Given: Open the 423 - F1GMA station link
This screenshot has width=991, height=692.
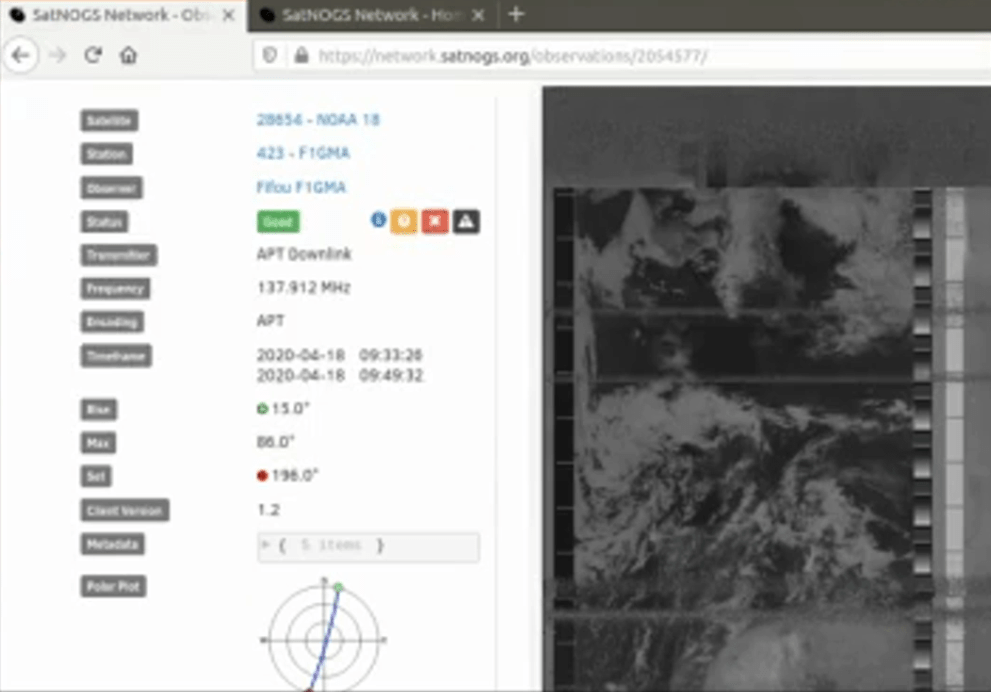Looking at the screenshot, I should [x=303, y=153].
